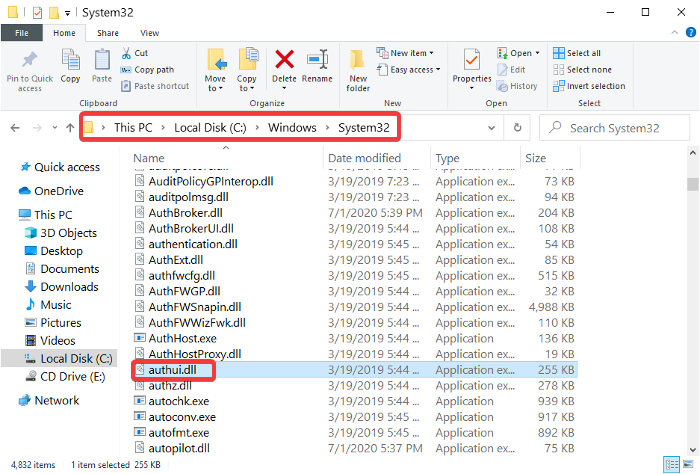Viewport: 700px width, 474px height.
Task: Open the New item dropdown
Action: [405, 53]
